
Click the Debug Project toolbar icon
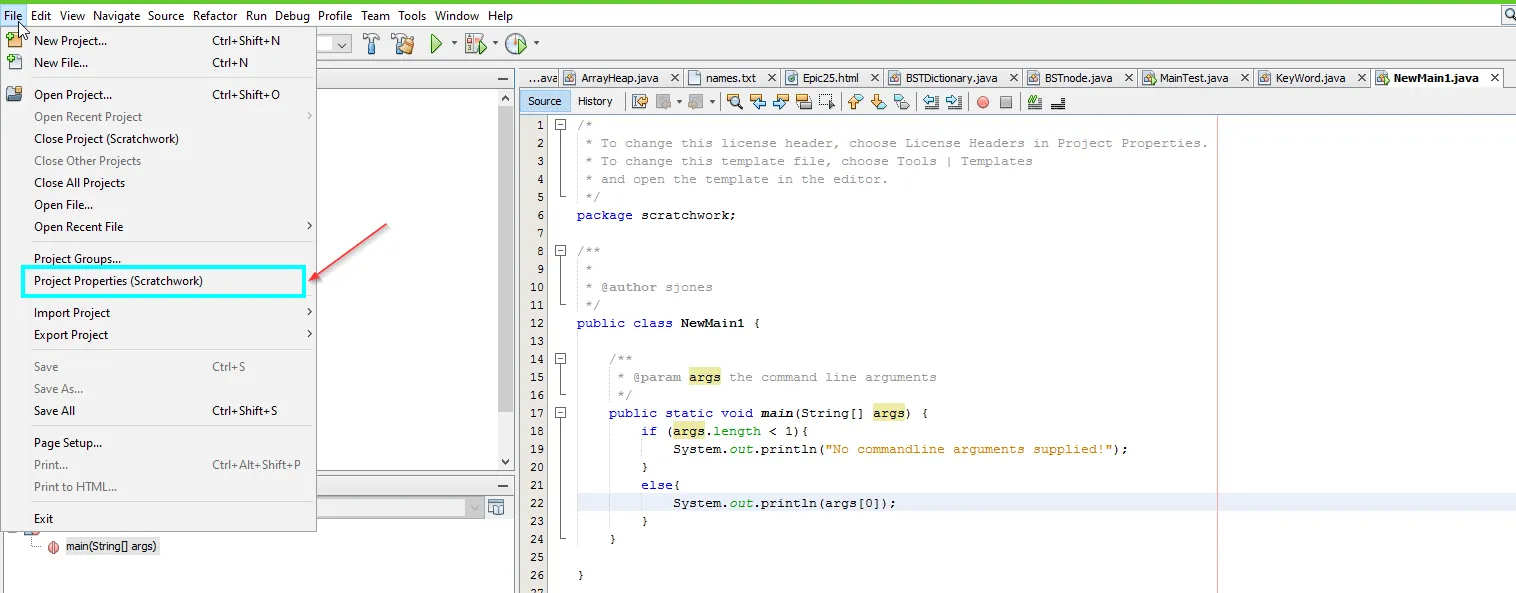tap(474, 44)
